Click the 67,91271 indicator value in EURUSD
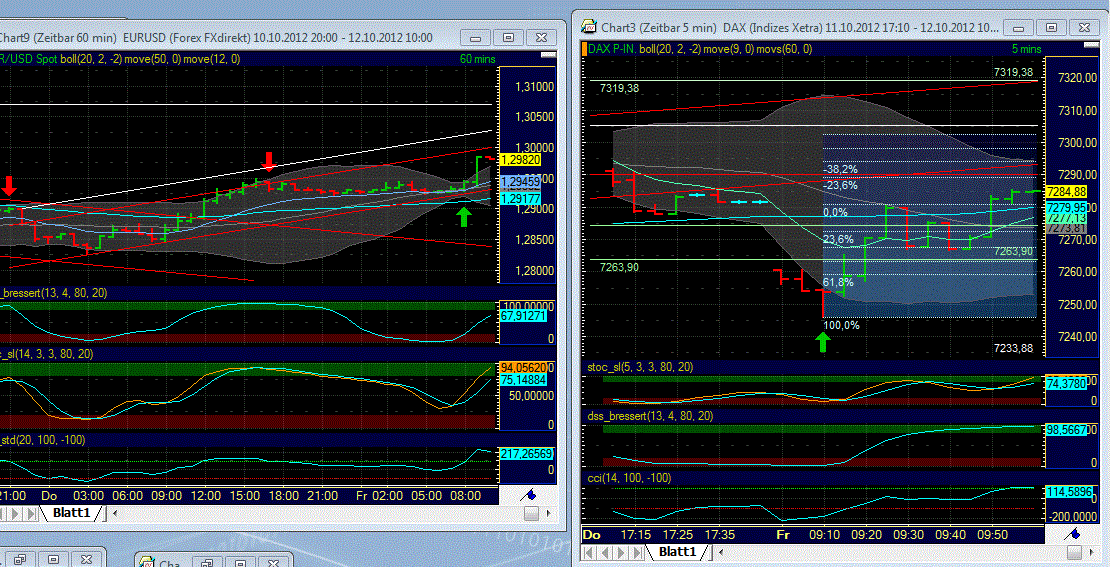Image resolution: width=1110 pixels, height=567 pixels. (x=526, y=316)
